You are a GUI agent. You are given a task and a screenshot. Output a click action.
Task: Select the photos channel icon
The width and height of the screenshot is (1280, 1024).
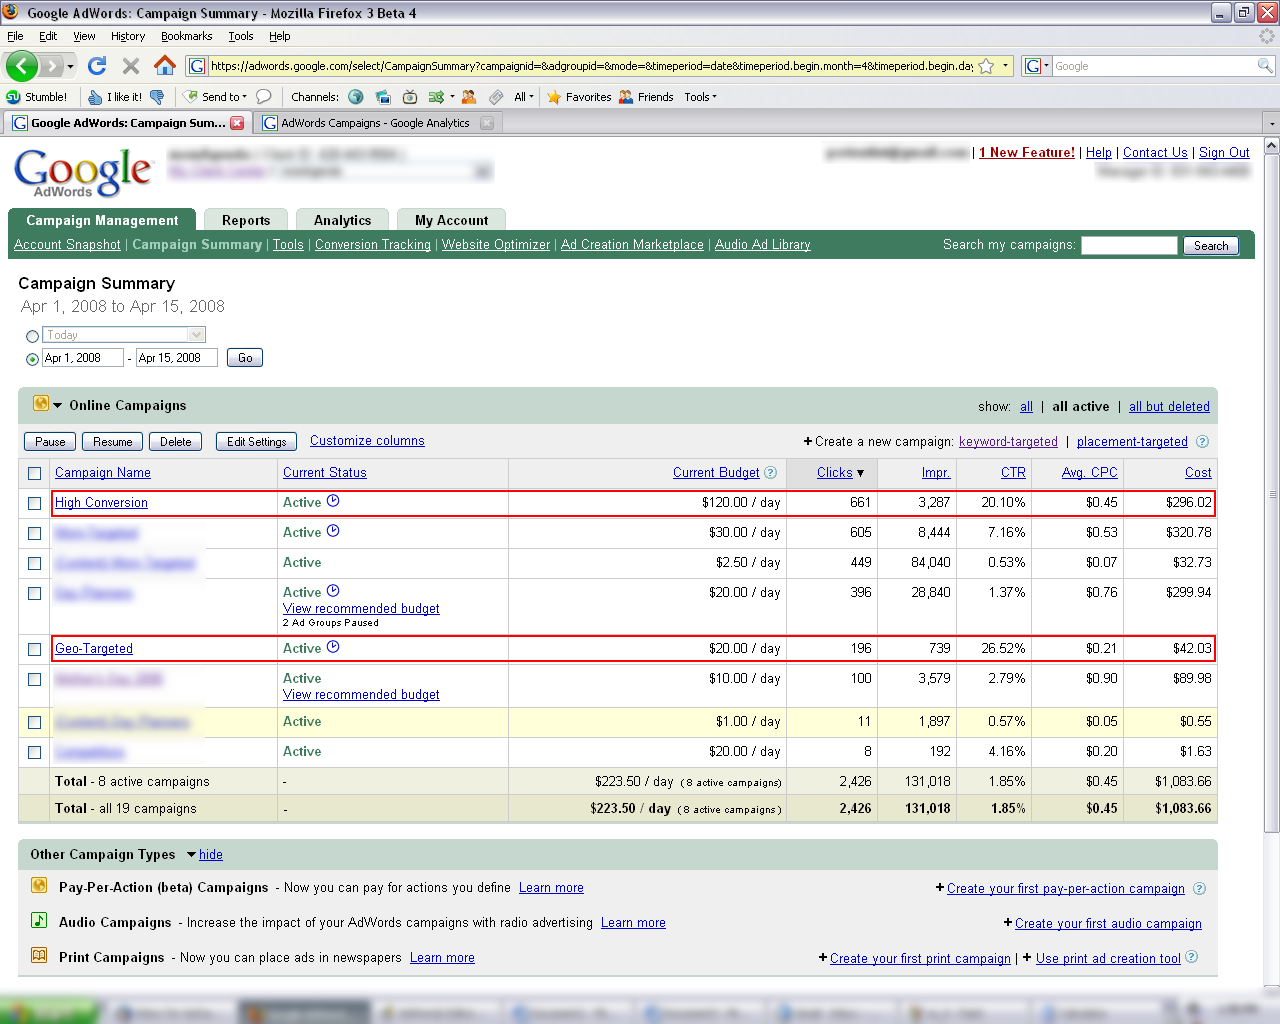pyautogui.click(x=383, y=97)
